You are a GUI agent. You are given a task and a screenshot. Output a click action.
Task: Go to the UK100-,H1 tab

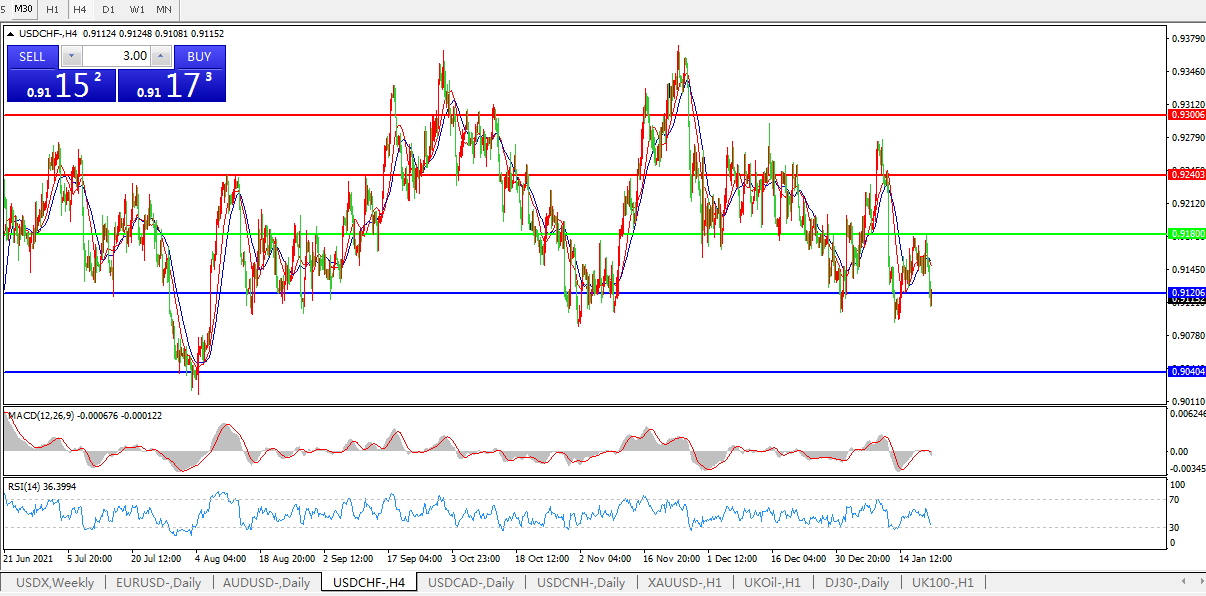pos(943,582)
